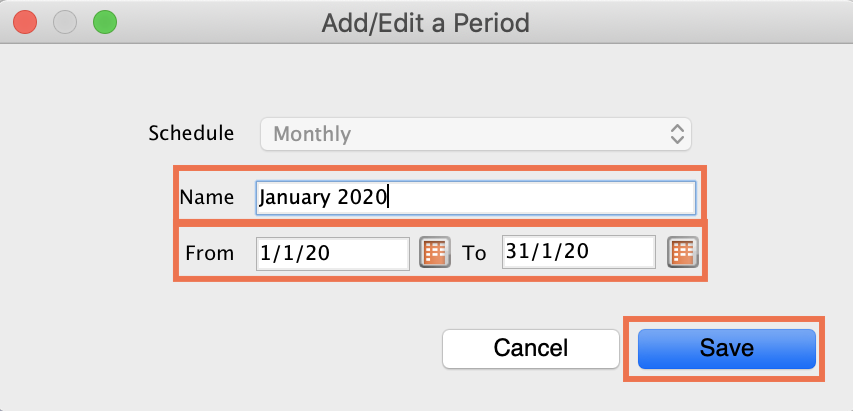Minimize the dialog using the gray button
The width and height of the screenshot is (853, 411).
64,20
